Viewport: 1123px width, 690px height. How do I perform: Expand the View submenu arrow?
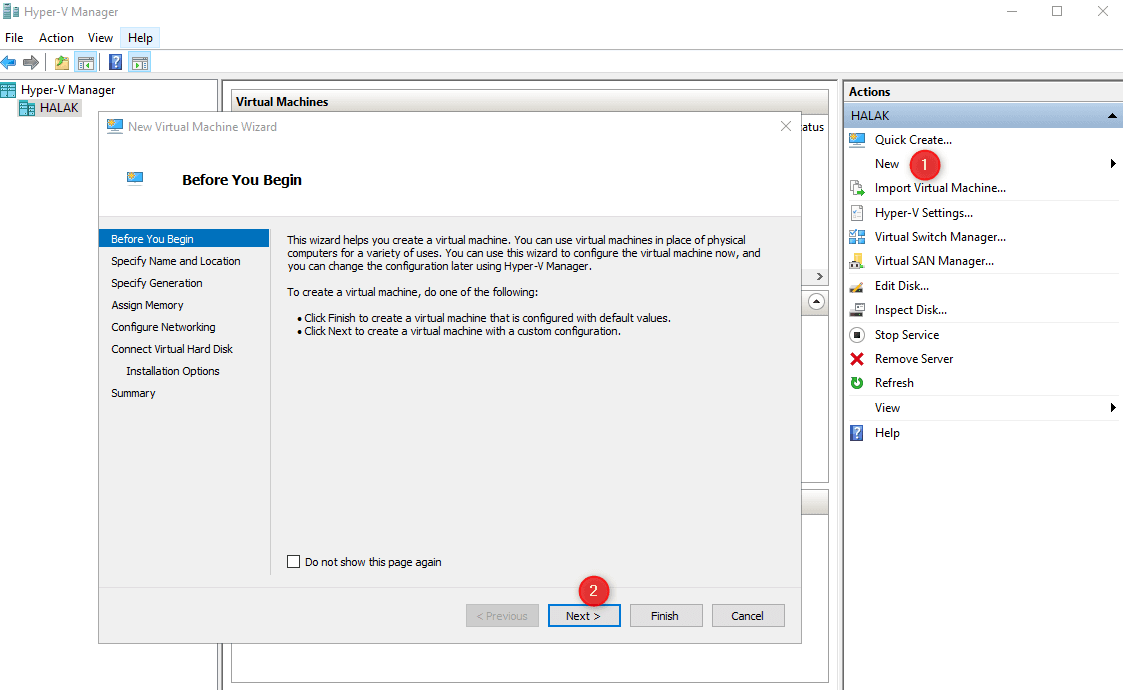(x=1113, y=408)
